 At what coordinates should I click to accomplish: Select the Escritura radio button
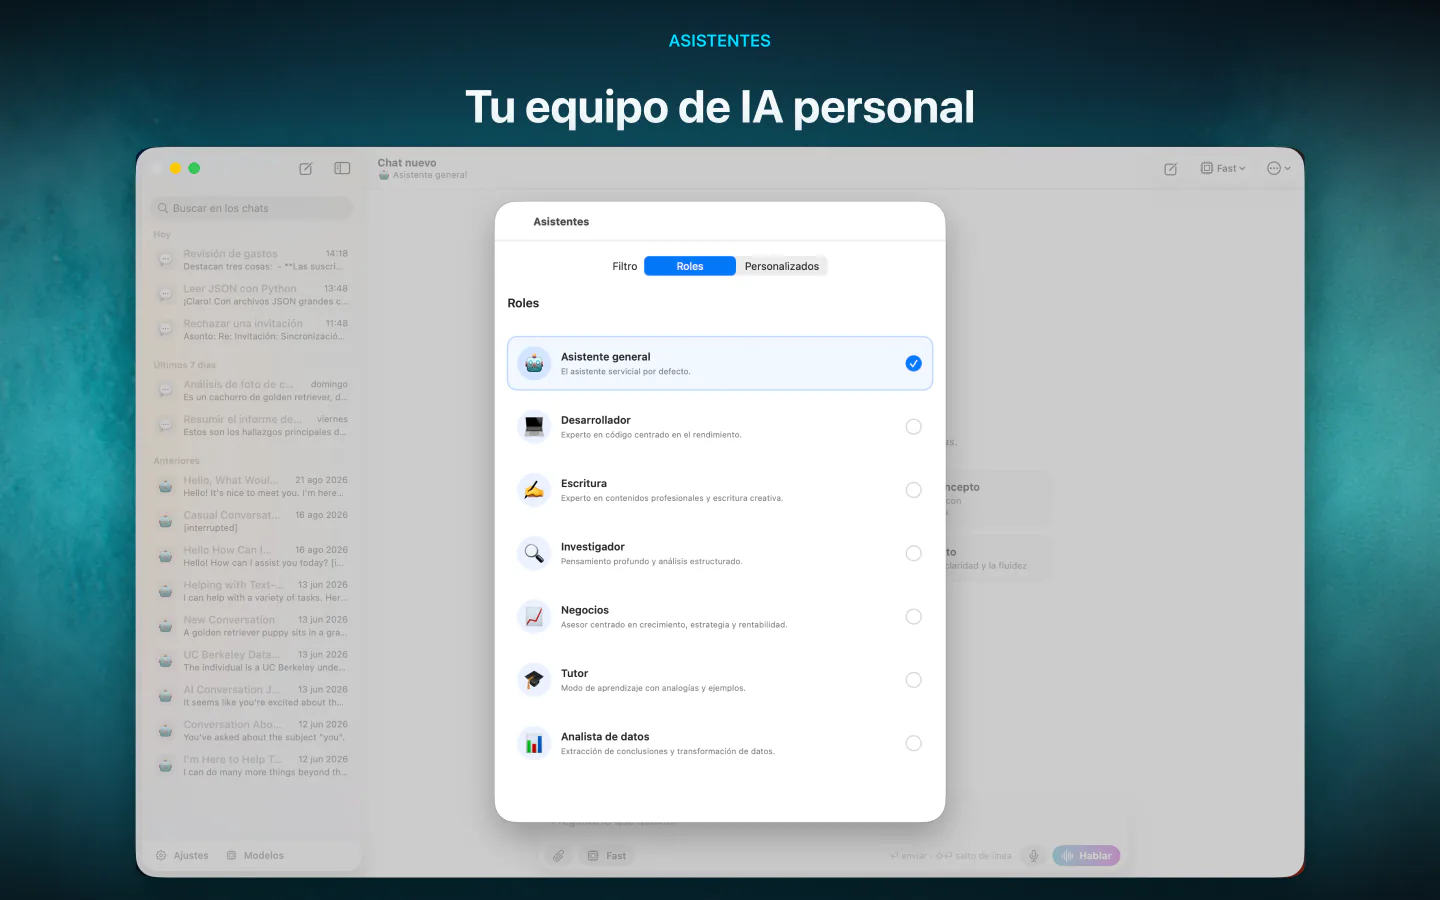(913, 490)
